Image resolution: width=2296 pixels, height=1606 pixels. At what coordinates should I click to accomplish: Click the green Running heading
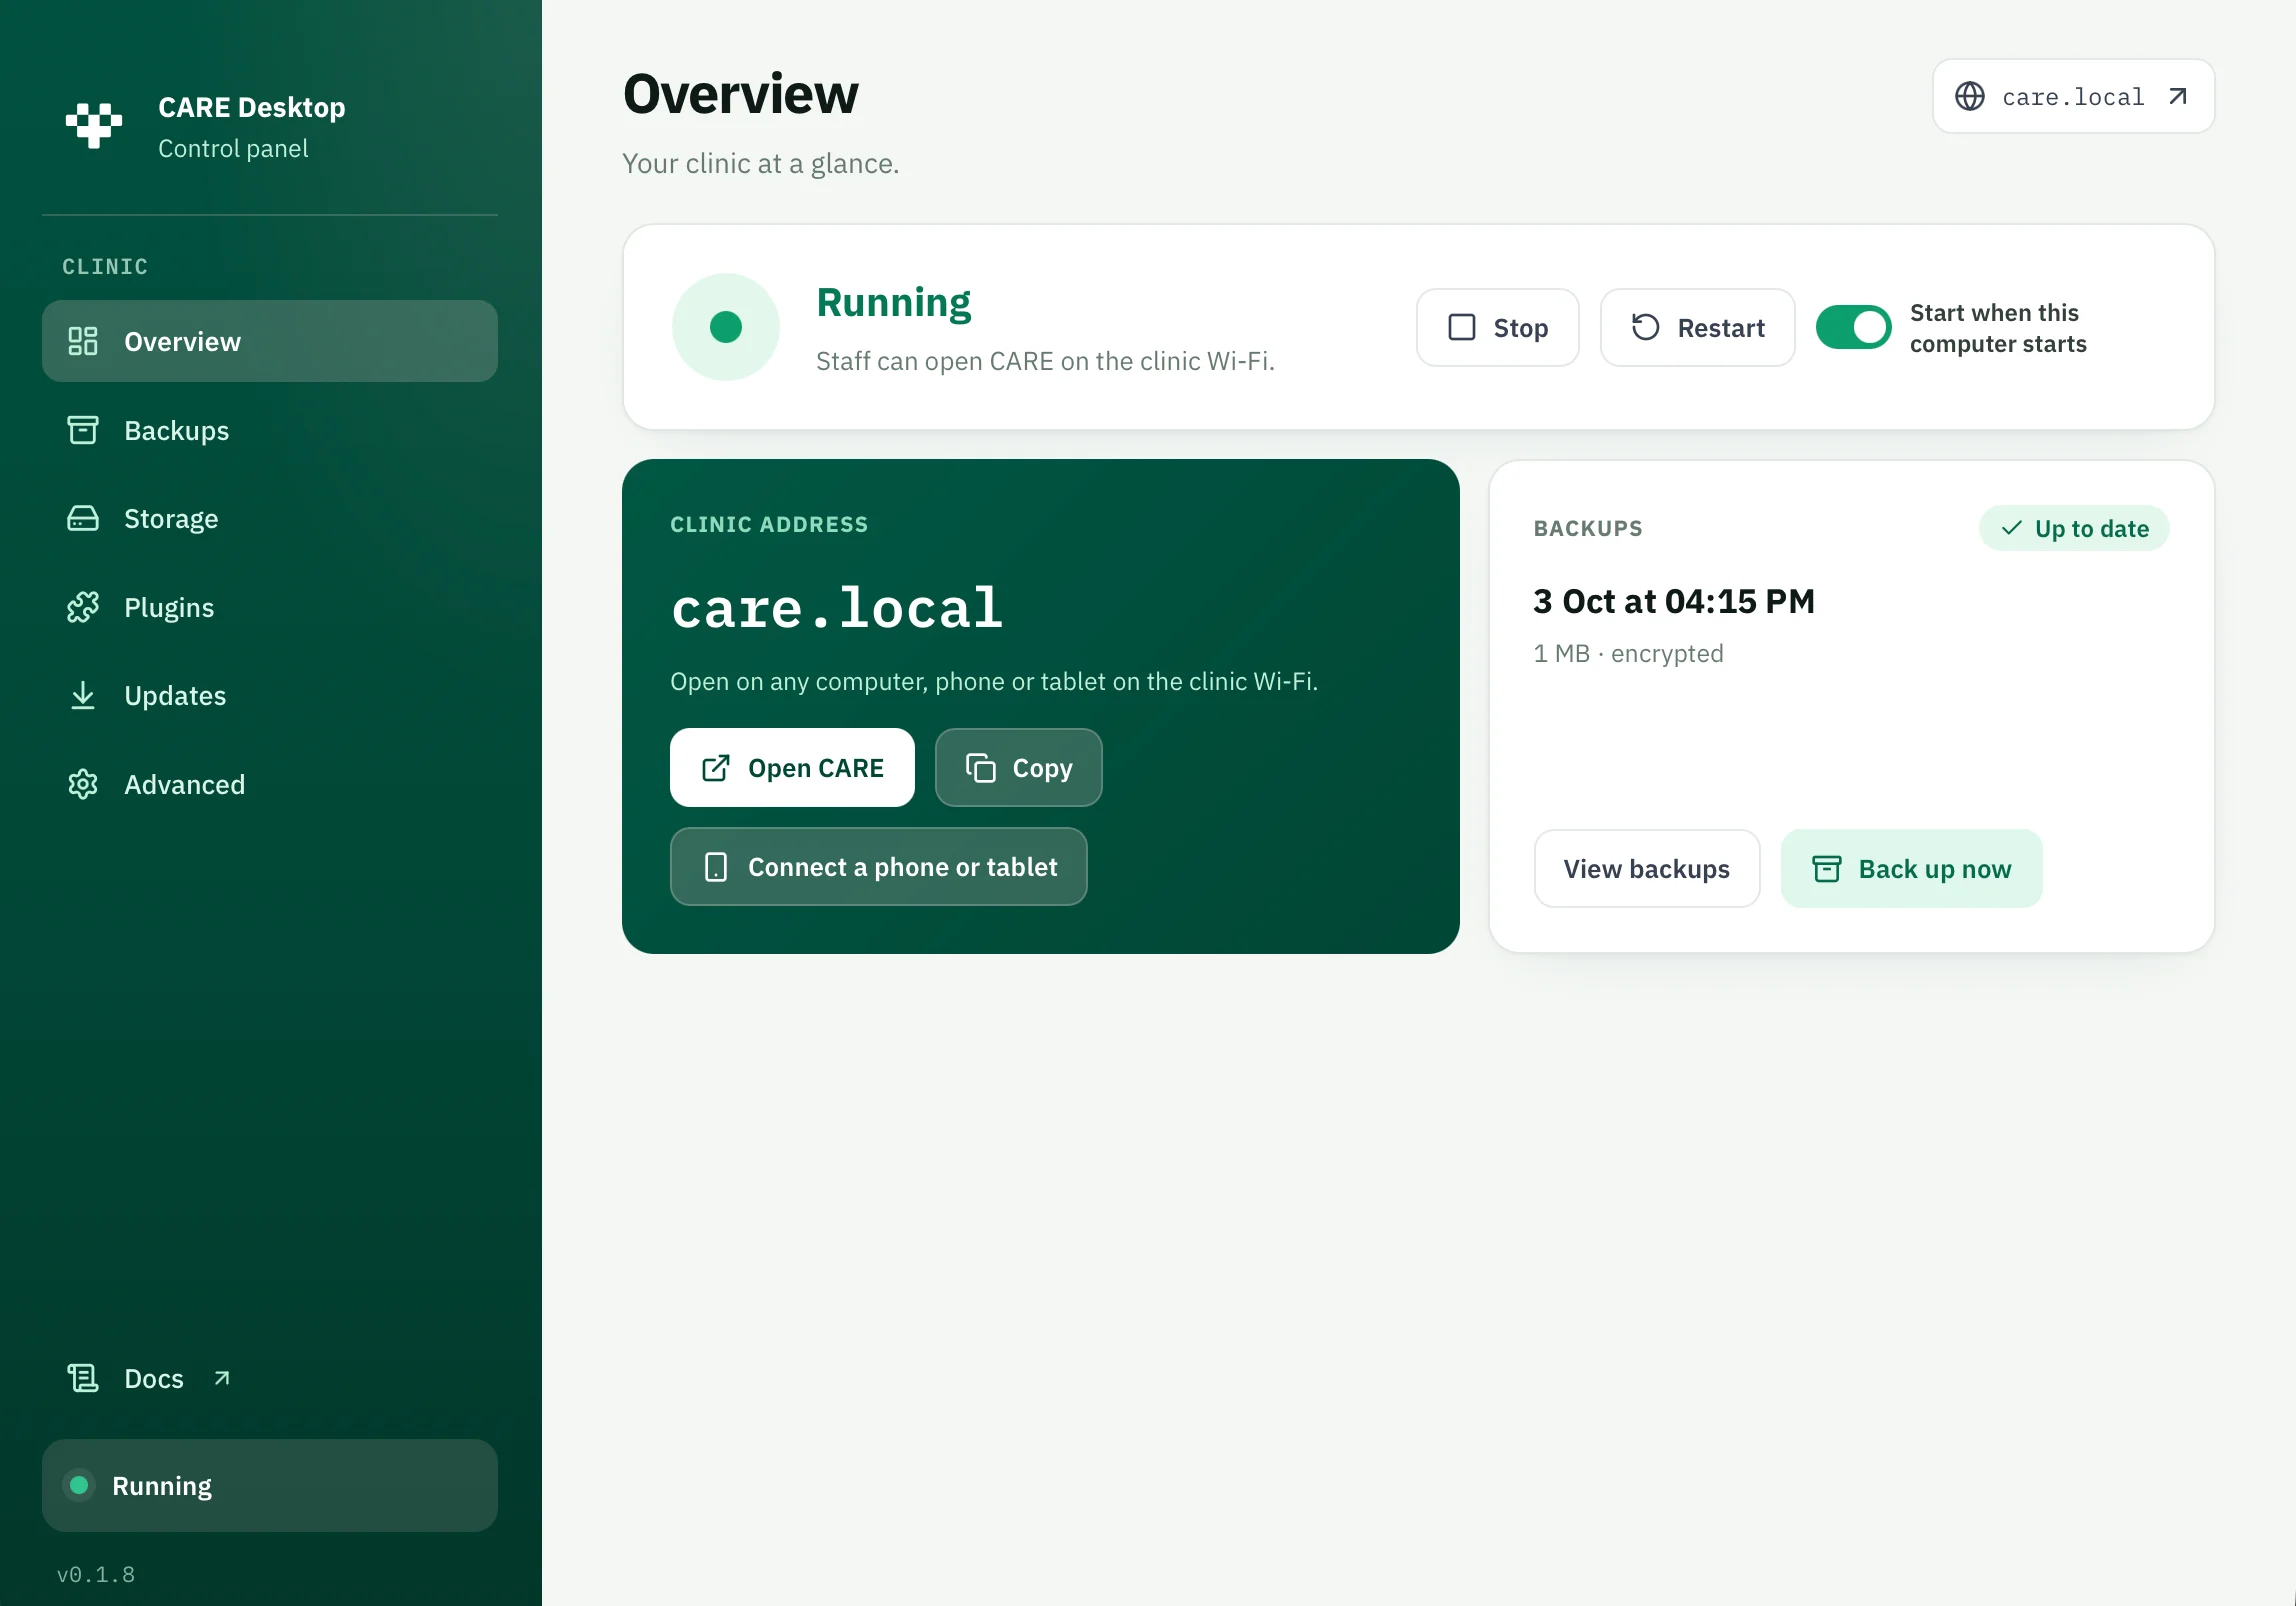pyautogui.click(x=893, y=302)
